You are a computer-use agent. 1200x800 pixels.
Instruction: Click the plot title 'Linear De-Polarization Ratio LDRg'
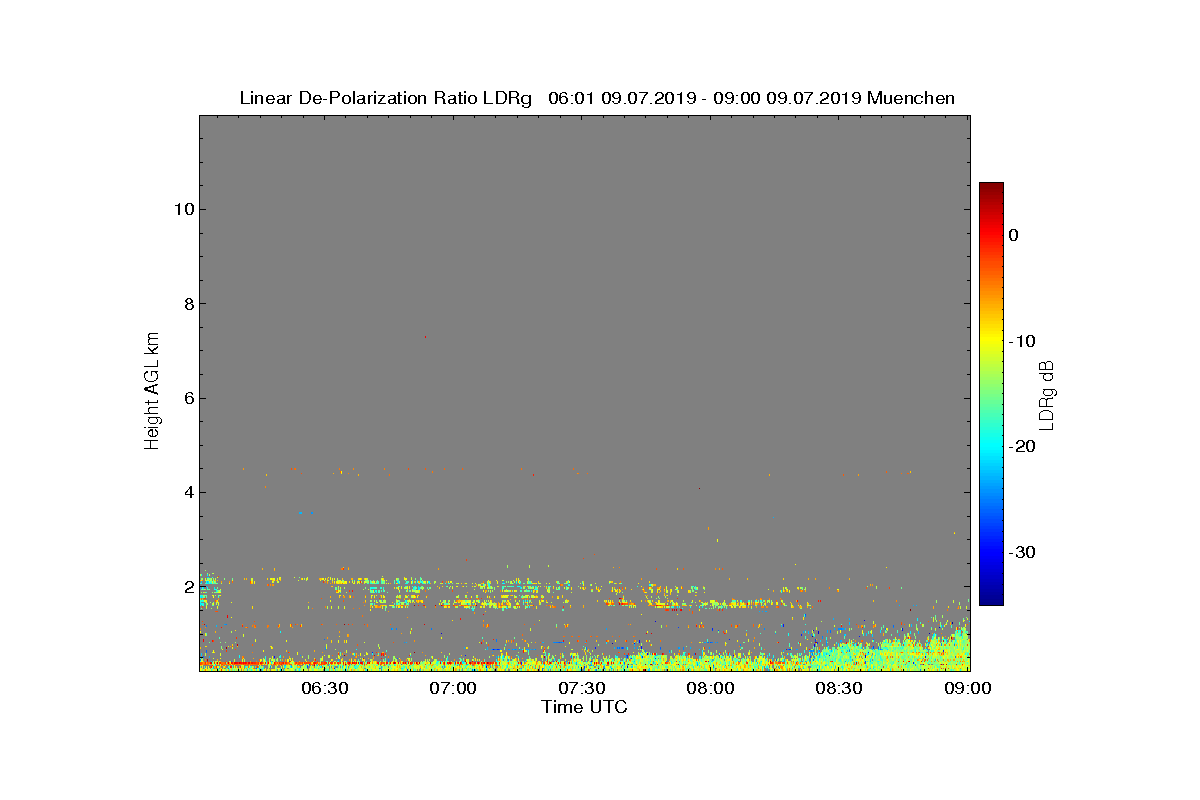pos(386,98)
